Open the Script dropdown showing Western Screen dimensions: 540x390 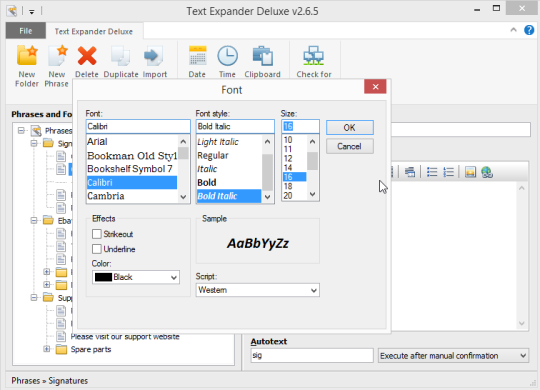click(x=258, y=290)
